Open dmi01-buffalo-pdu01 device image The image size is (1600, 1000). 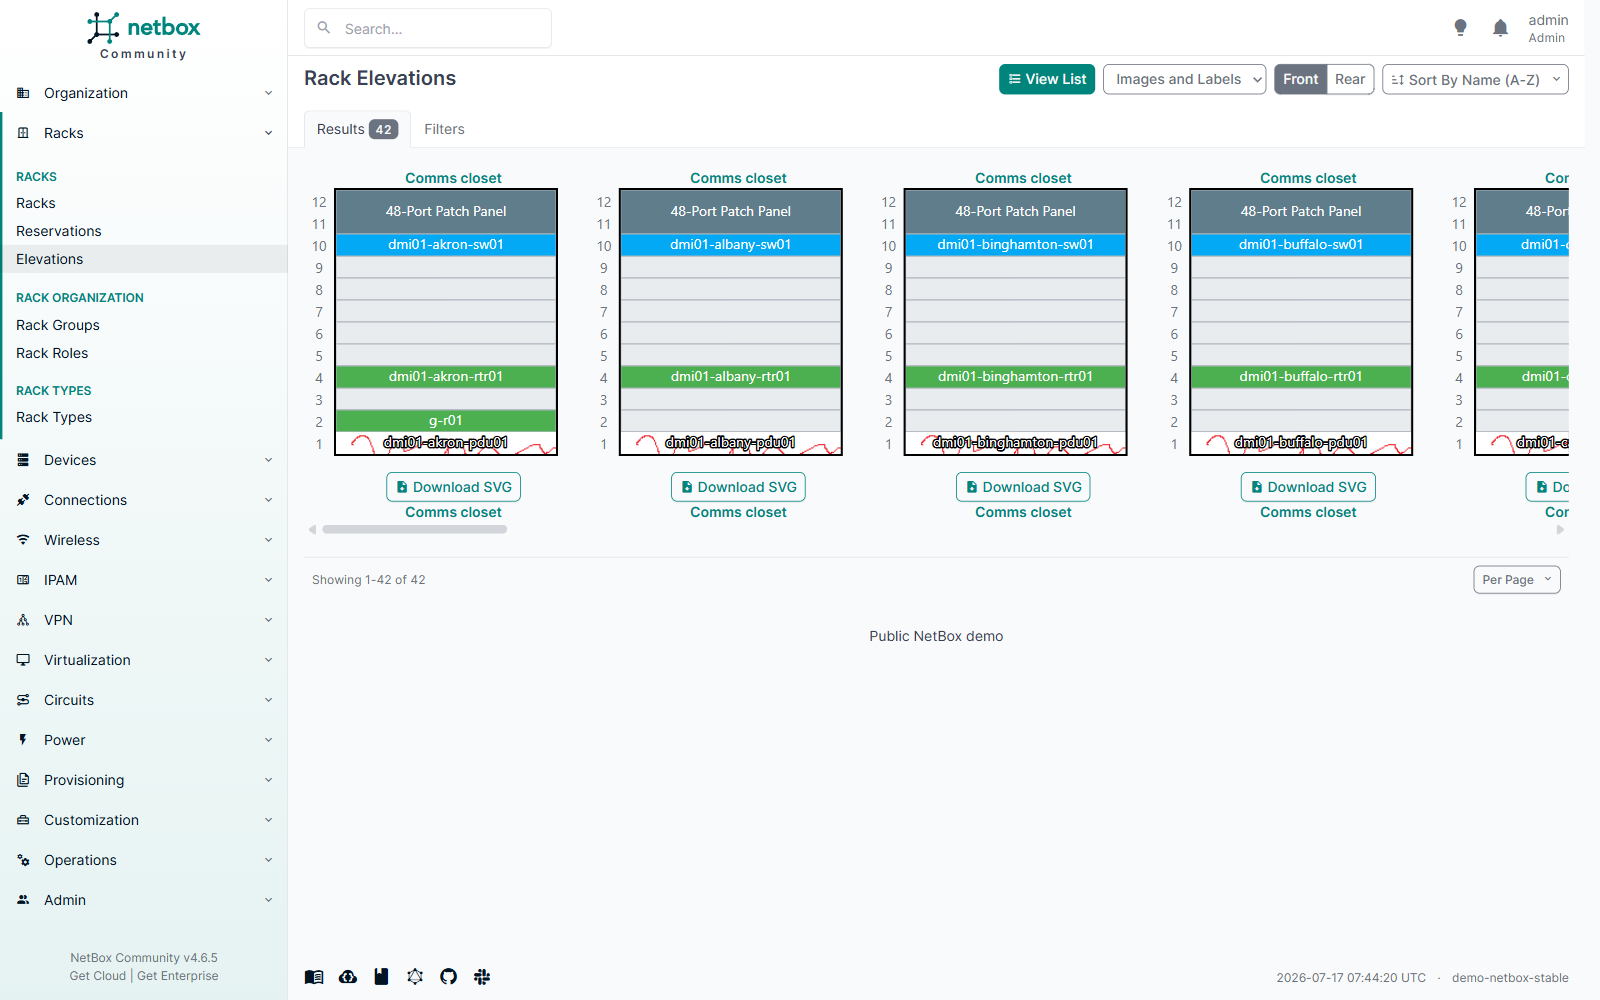point(1300,443)
